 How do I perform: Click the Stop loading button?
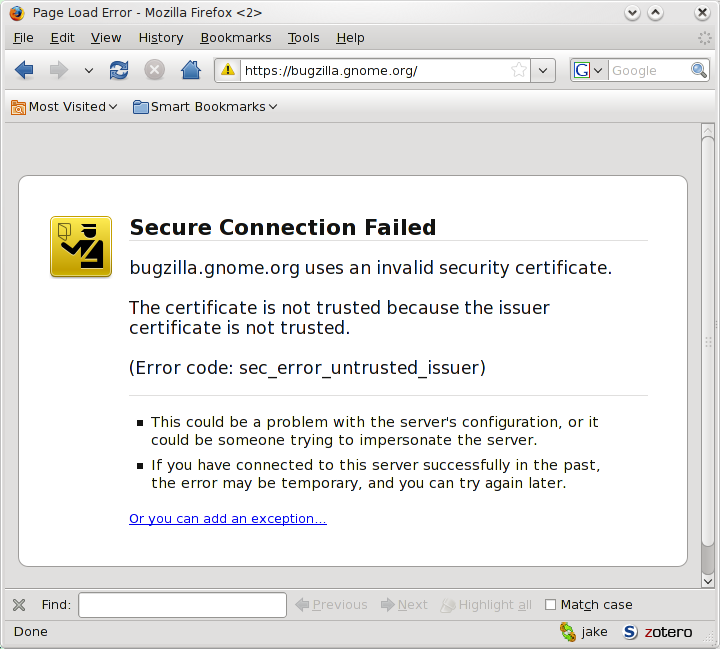pos(155,70)
